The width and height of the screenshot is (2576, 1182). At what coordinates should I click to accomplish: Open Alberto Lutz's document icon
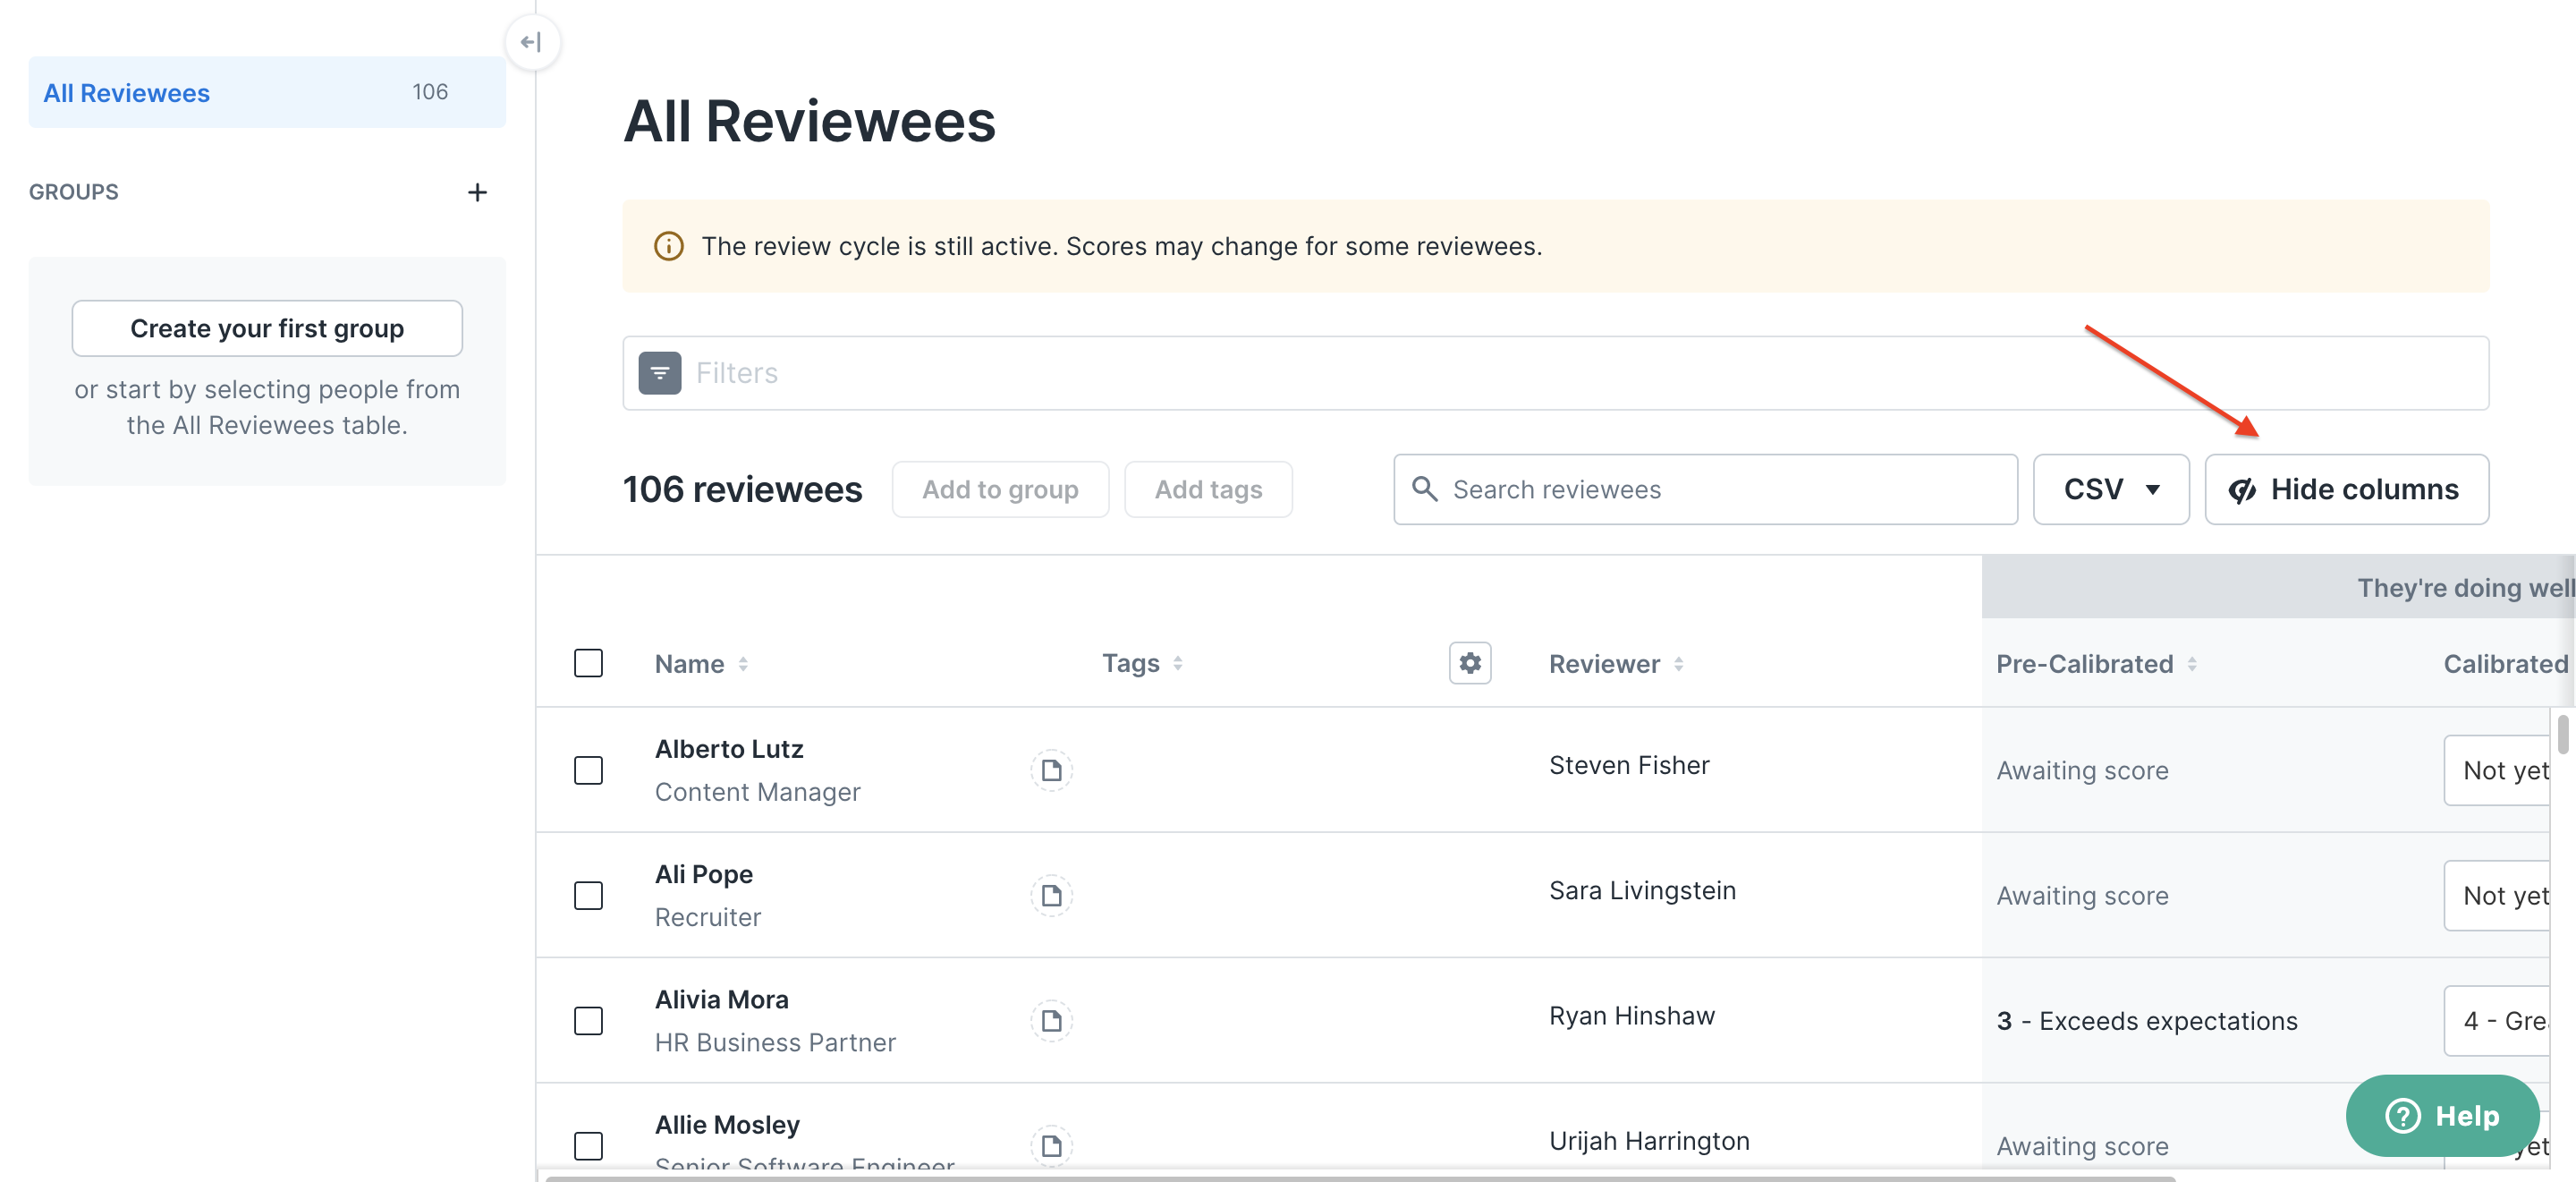tap(1051, 770)
